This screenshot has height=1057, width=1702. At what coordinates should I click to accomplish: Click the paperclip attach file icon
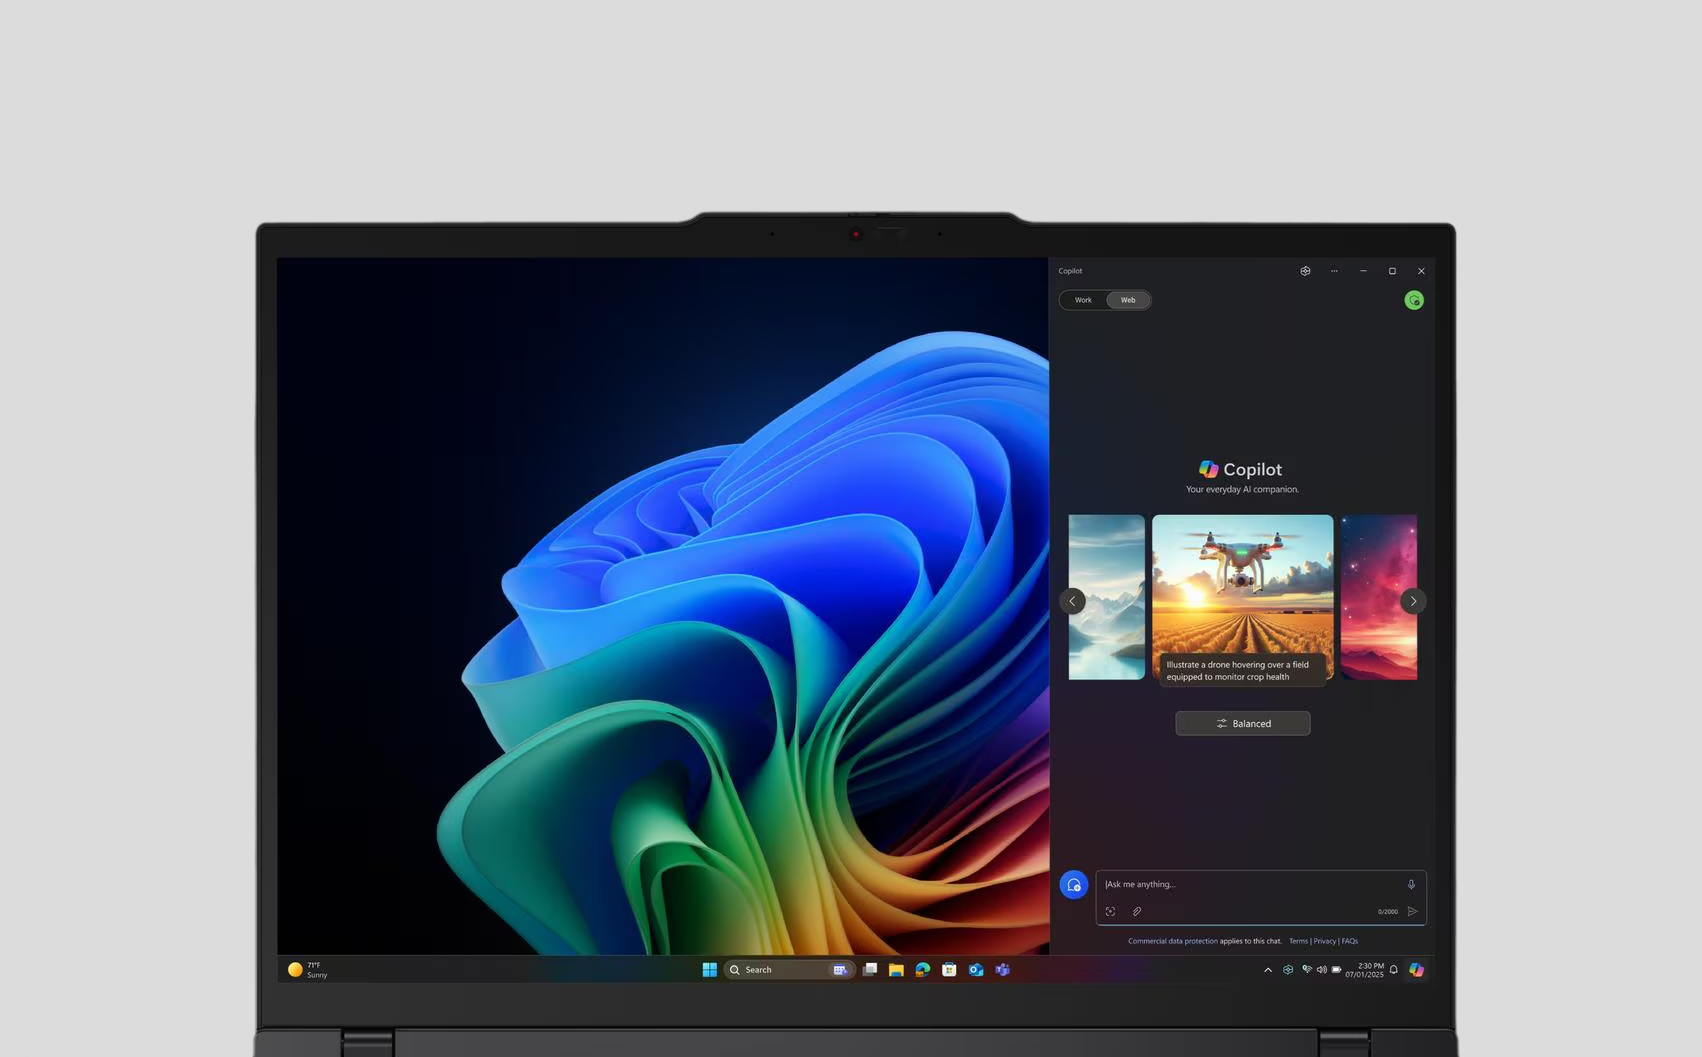1137,911
